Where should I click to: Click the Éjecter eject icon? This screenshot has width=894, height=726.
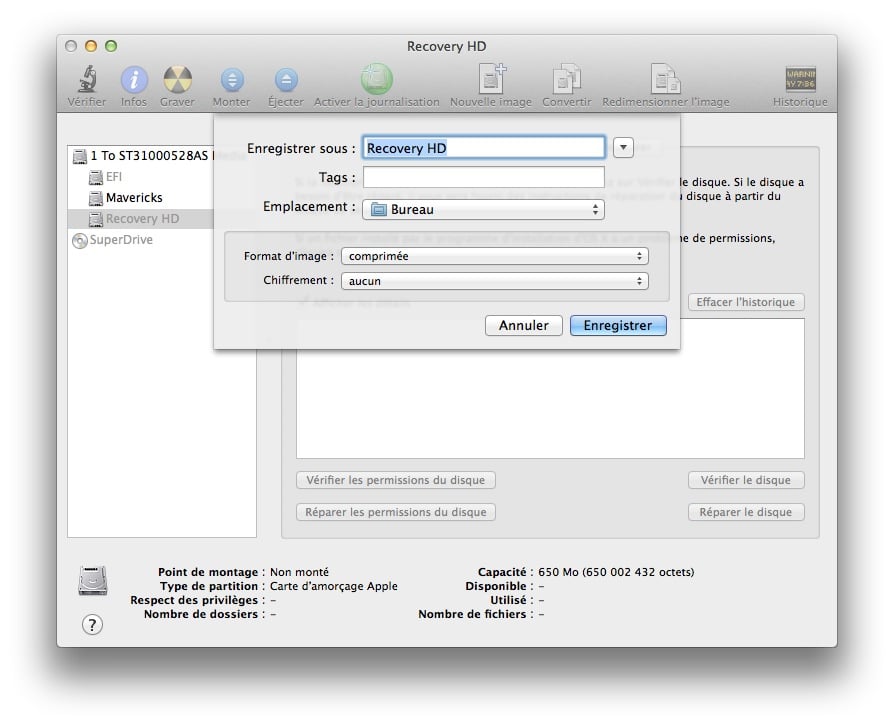(286, 80)
